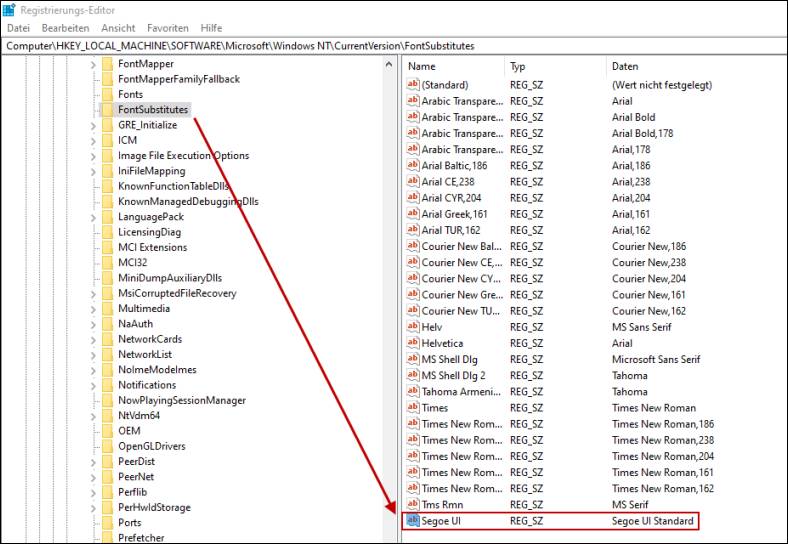The width and height of the screenshot is (788, 544).
Task: Open the Bearbeiten menu
Action: pyautogui.click(x=65, y=28)
